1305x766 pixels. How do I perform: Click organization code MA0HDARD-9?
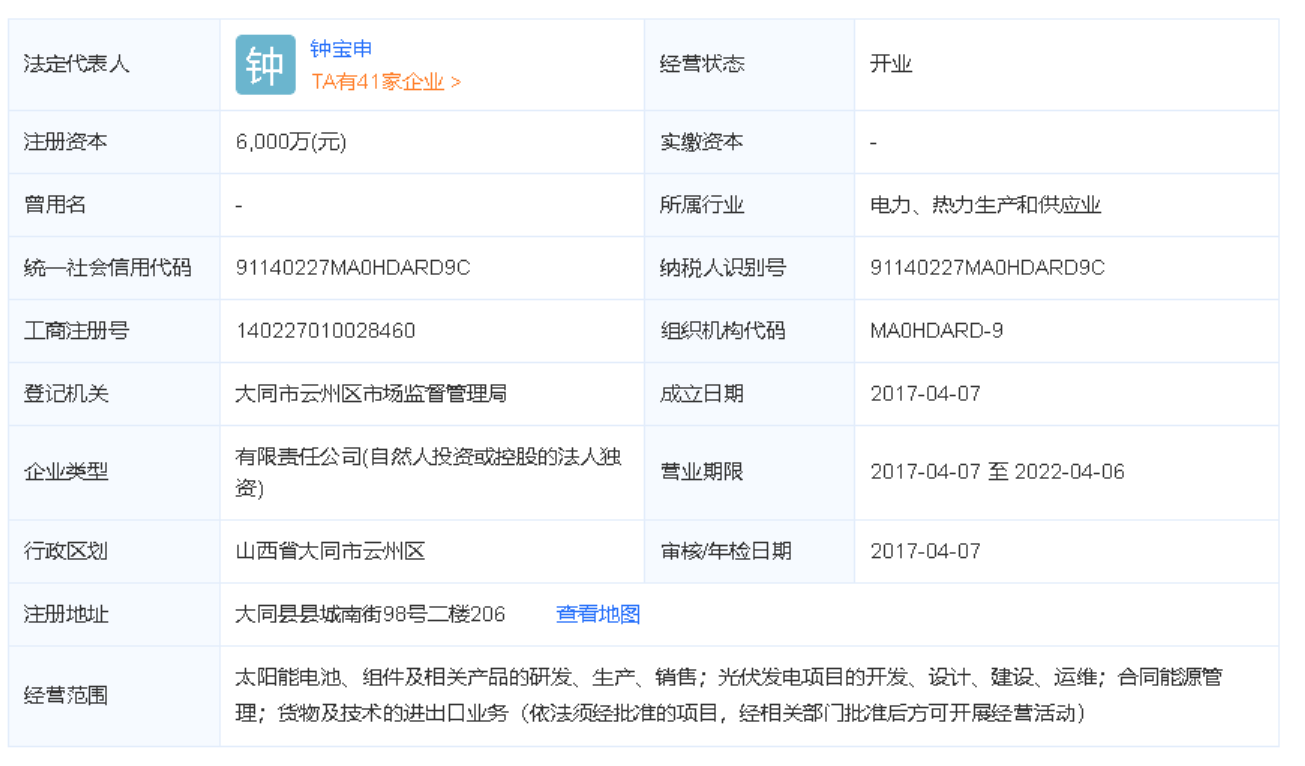(x=936, y=330)
